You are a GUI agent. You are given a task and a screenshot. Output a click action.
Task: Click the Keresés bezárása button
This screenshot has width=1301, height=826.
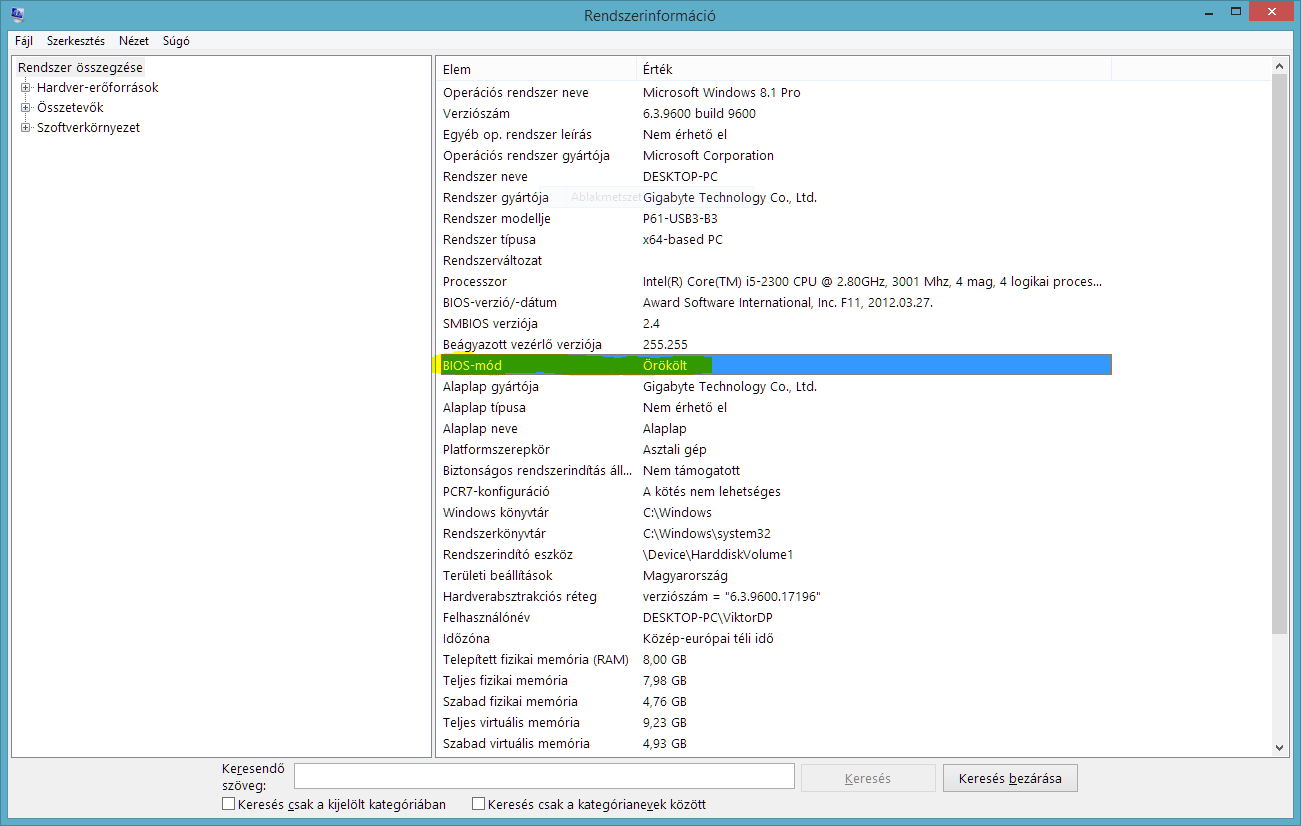[1010, 778]
